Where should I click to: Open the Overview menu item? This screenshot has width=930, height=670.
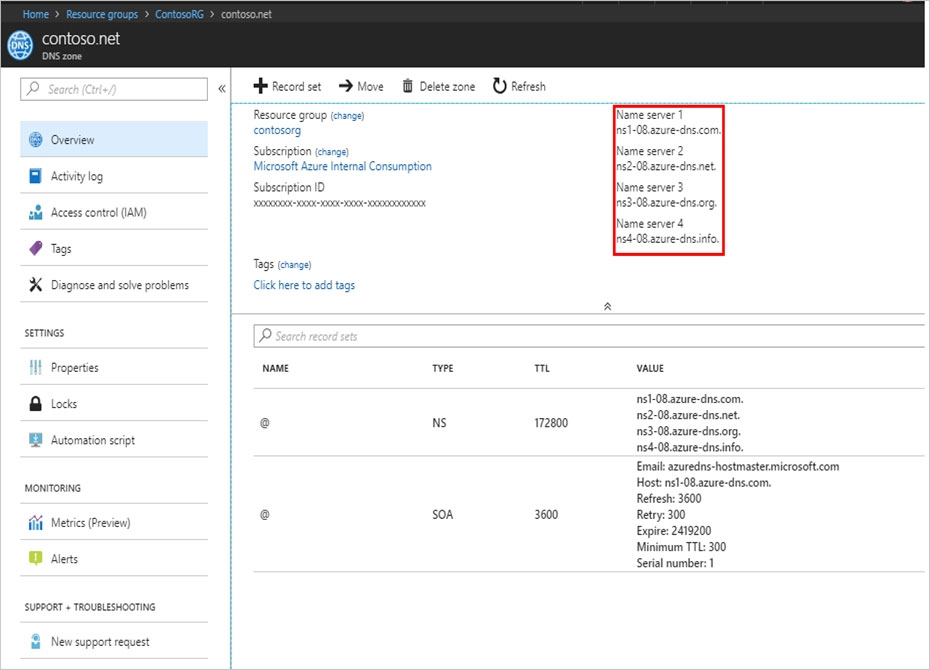114,139
